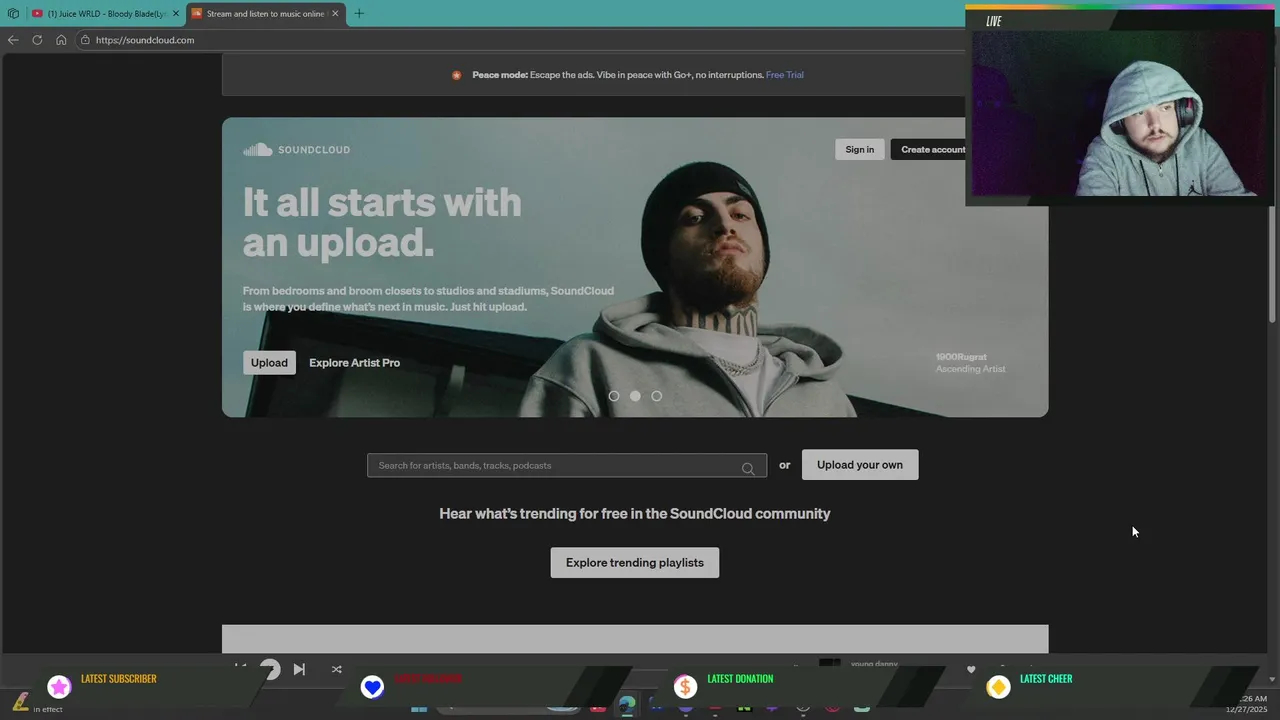This screenshot has height=720, width=1280.
Task: Close the SoundCloud tab
Action: pyautogui.click(x=335, y=14)
